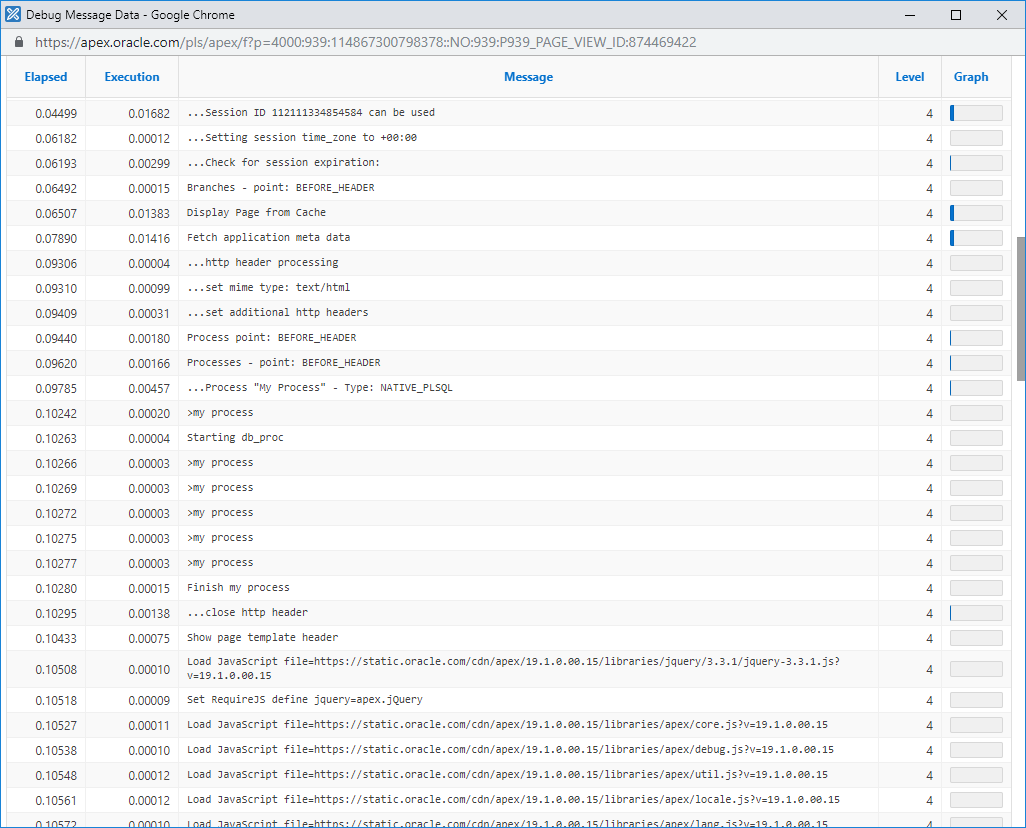
Task: Click elapsed value 0.07890
Action: [x=56, y=239]
